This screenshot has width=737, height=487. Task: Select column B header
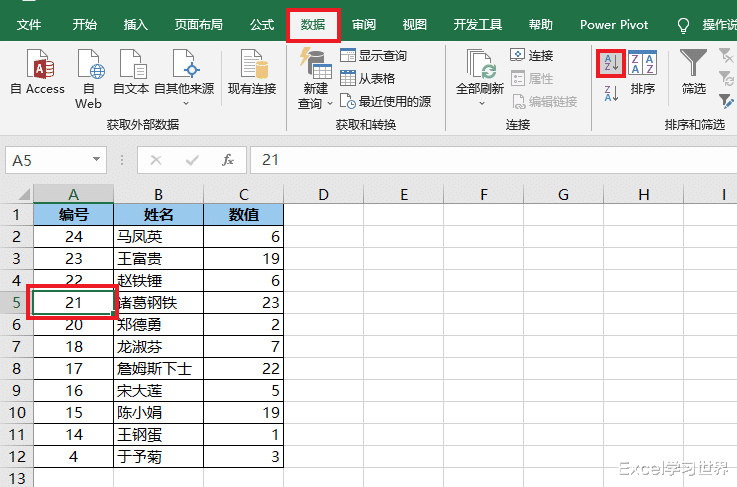tap(158, 194)
